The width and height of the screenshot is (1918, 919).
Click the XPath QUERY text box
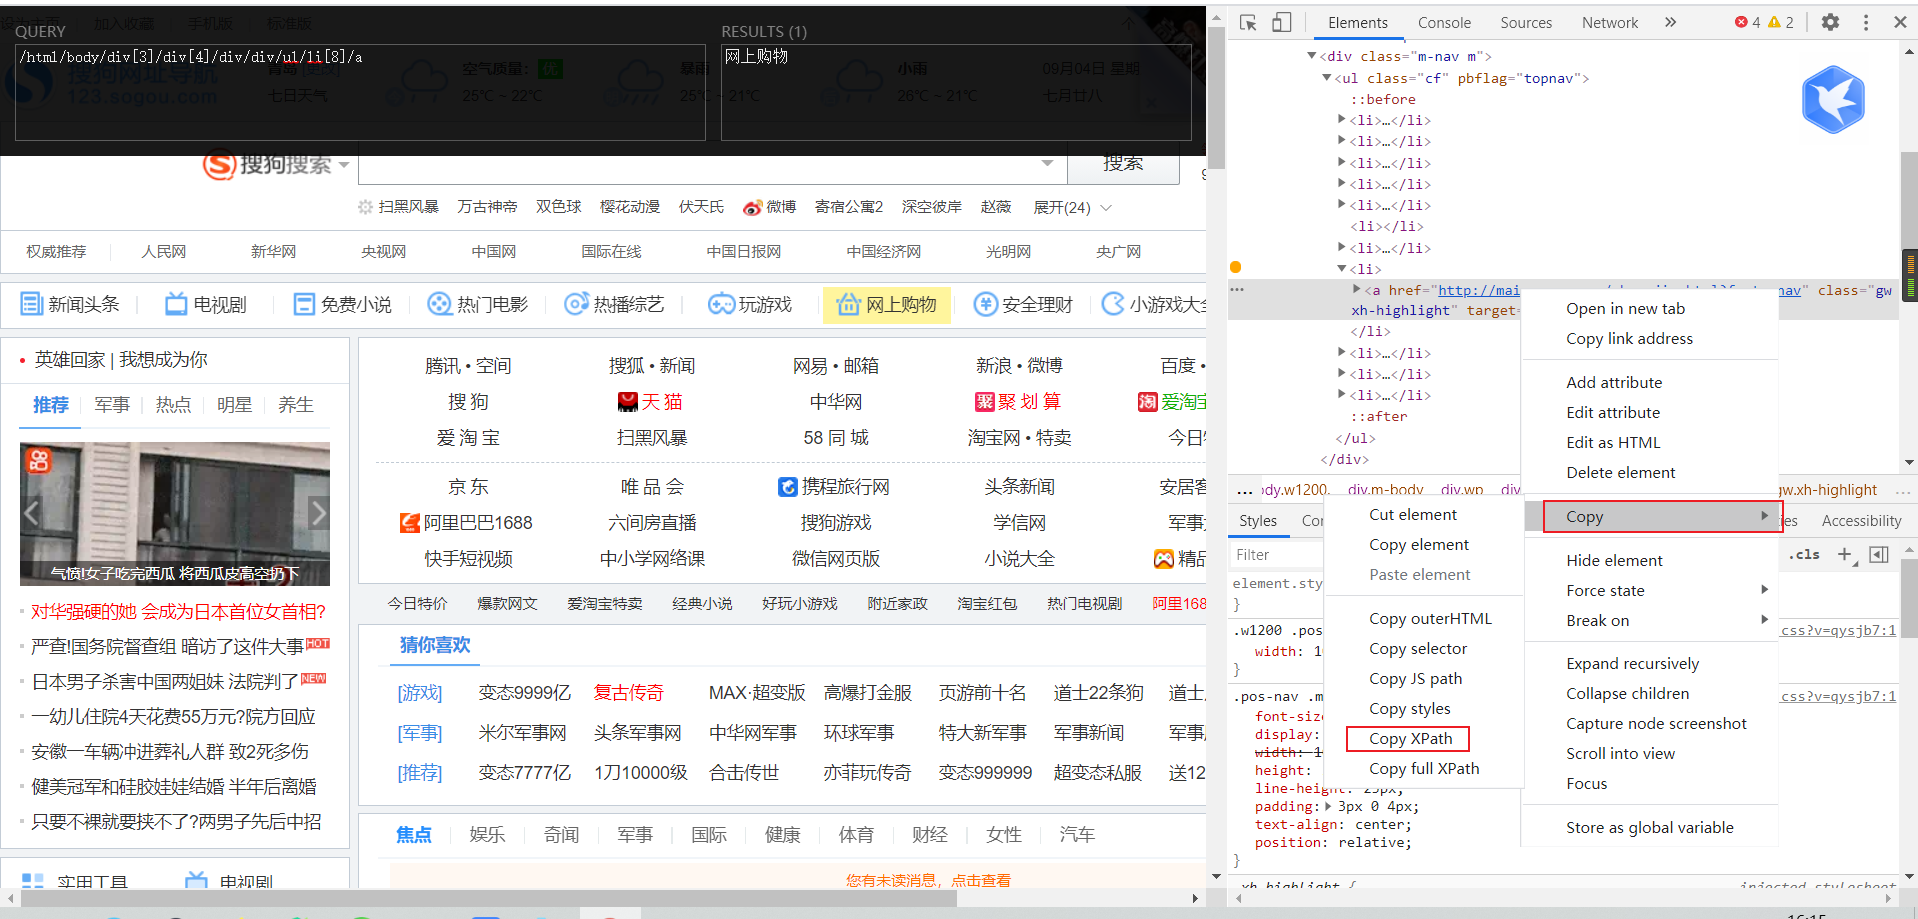[360, 92]
